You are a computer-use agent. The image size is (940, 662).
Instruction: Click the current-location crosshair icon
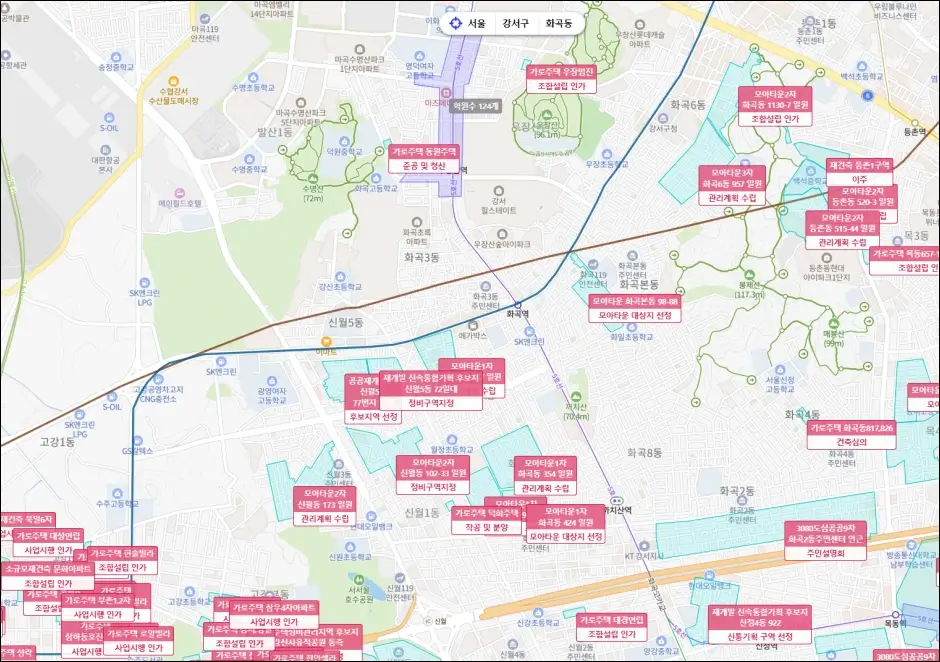point(455,24)
